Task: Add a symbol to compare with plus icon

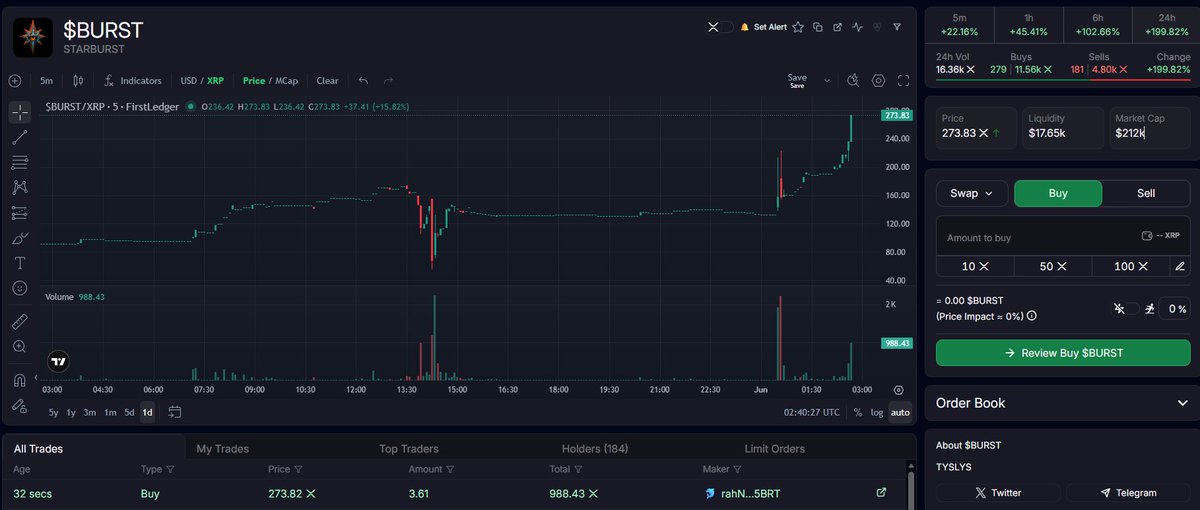Action: (14, 81)
